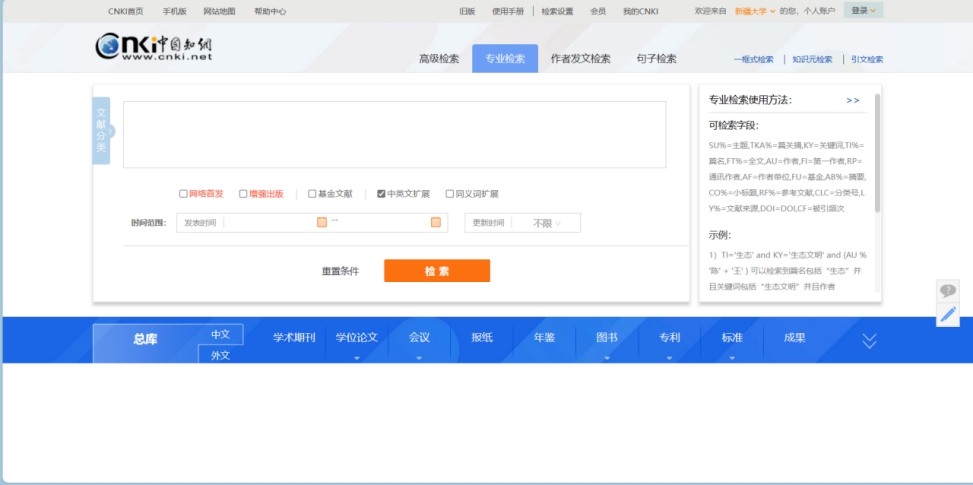973x485 pixels.
Task: Tick the 基金文献 checkbox
Action: coord(312,194)
